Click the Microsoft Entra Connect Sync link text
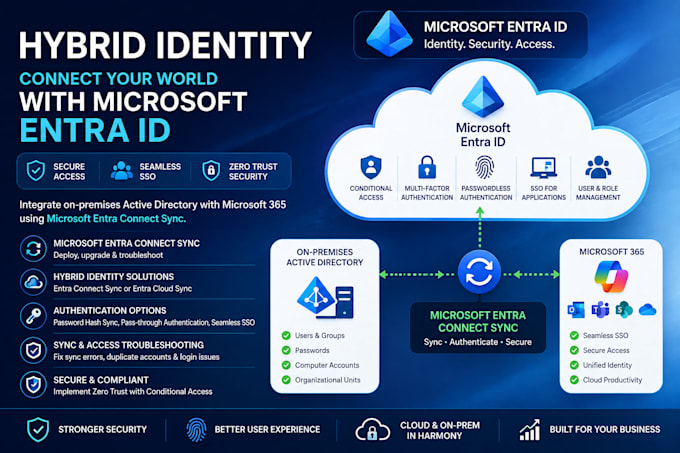 click(116, 218)
